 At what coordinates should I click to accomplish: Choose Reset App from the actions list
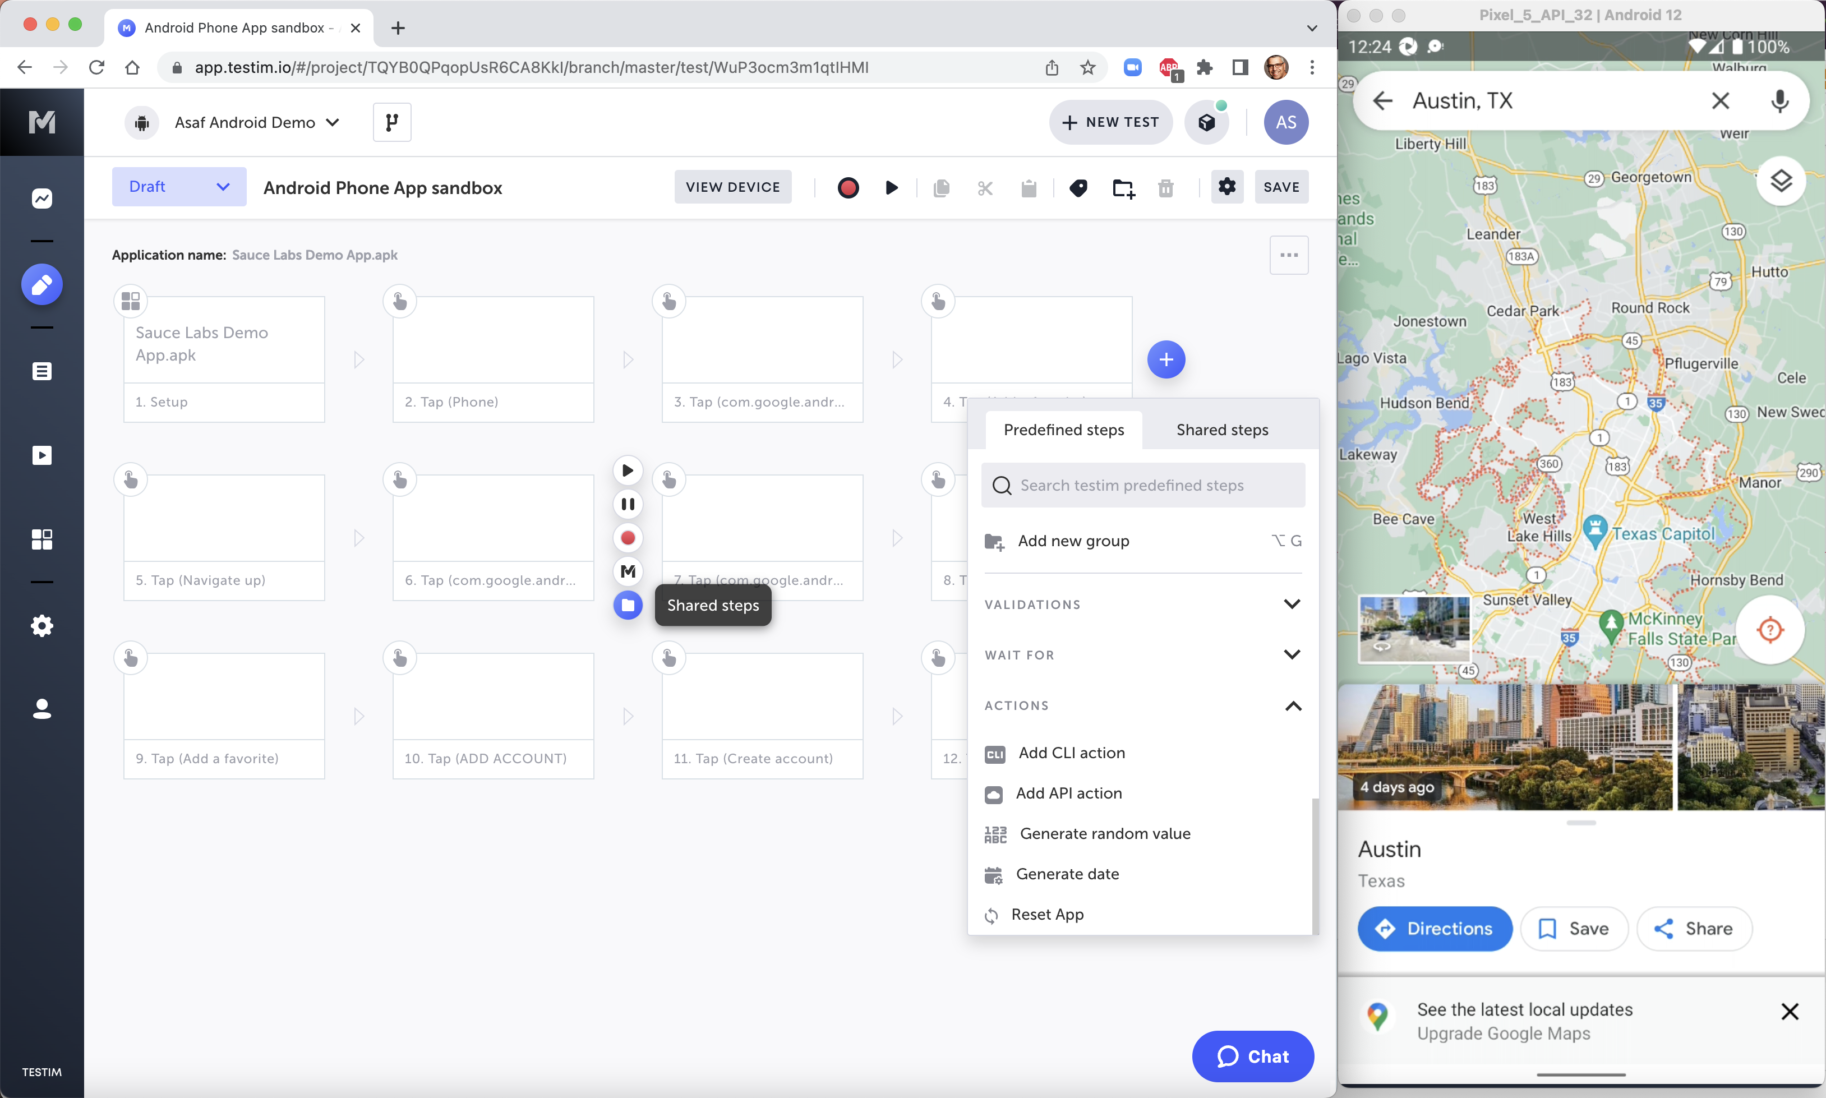coord(1047,914)
